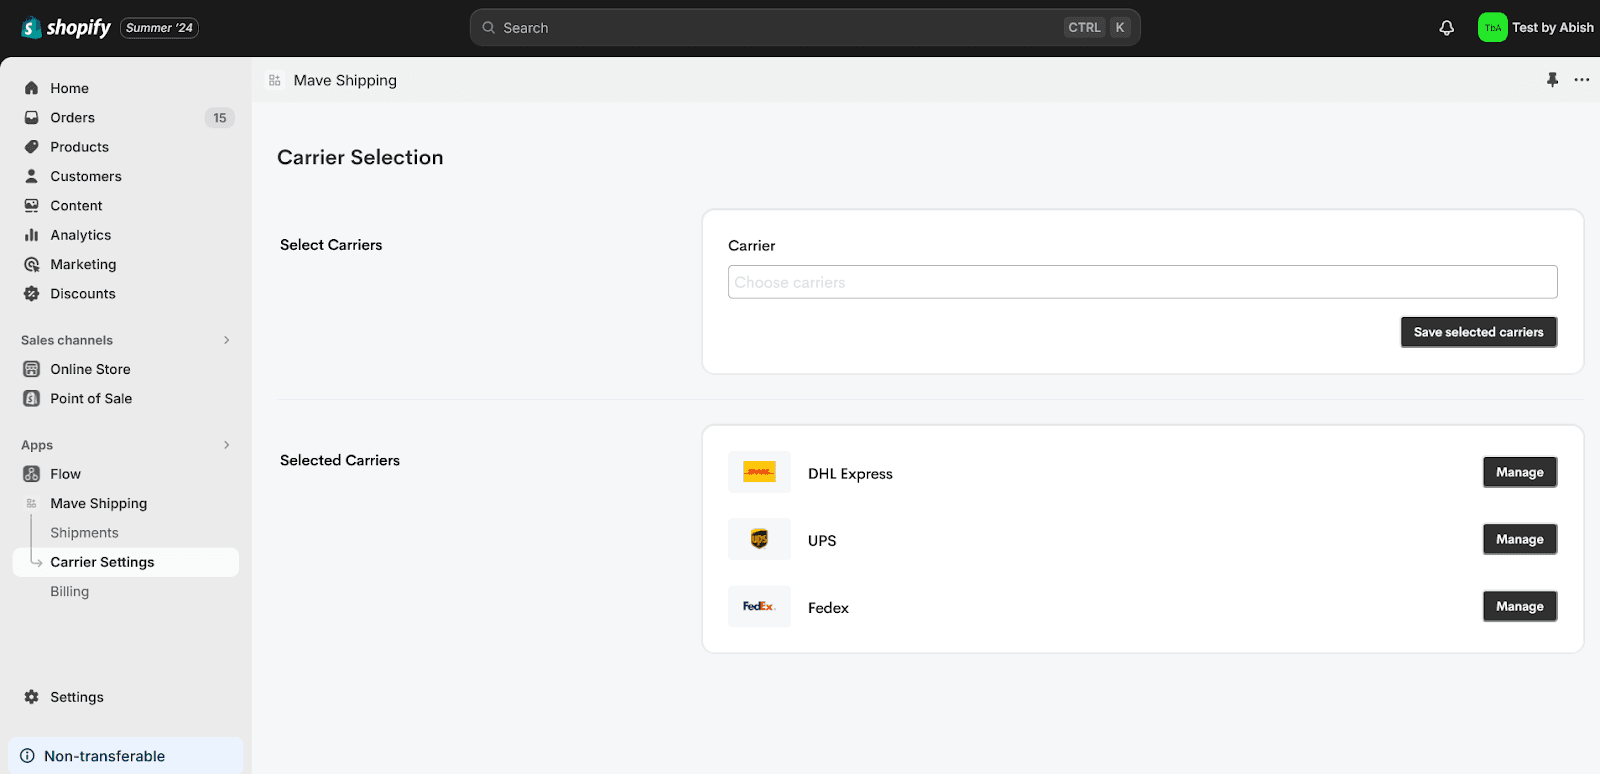The image size is (1600, 774).
Task: Open Discounts
Action: pos(83,294)
